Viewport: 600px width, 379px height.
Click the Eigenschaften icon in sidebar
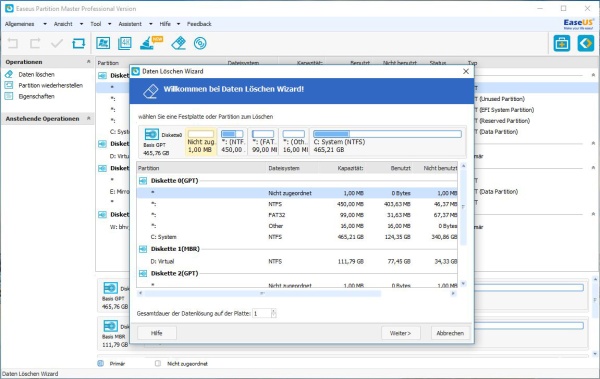(x=9, y=96)
